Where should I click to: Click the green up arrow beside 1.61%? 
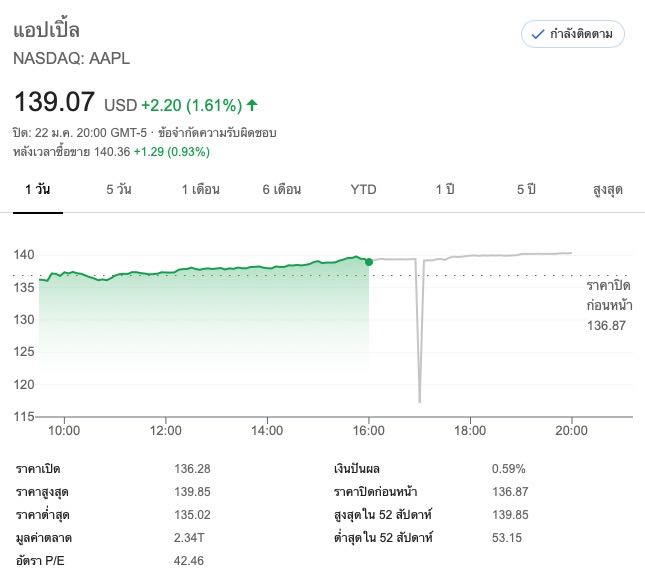[x=252, y=104]
